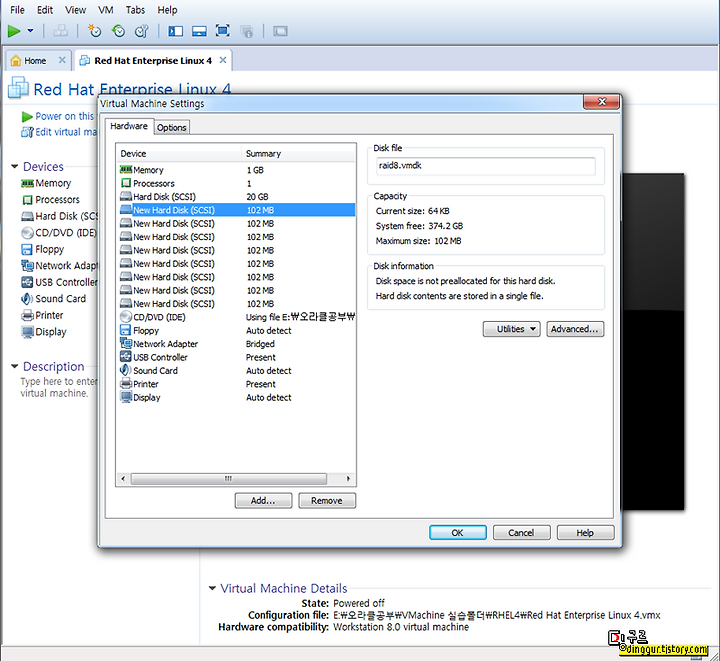Toggle the library sidebar view icon
This screenshot has width=720, height=661.
point(175,31)
